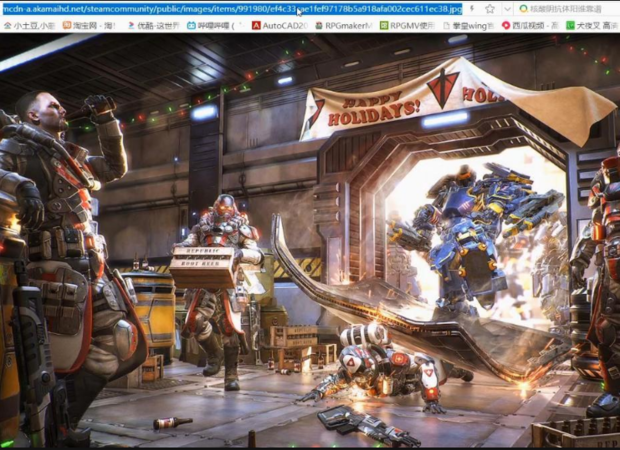Open the 淘宝网 bookmark
Viewport: 620px width, 450px height.
tap(89, 26)
